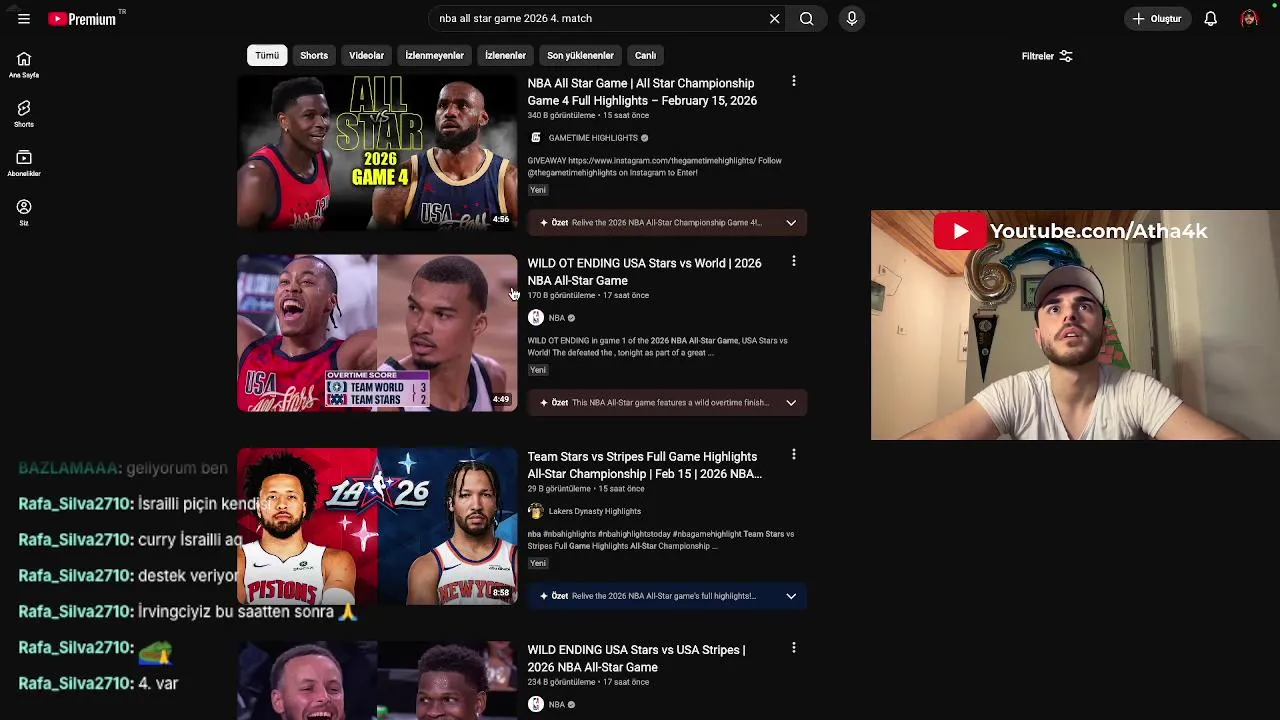Select the Shorts filter chip
The height and width of the screenshot is (720, 1280).
[x=314, y=56]
